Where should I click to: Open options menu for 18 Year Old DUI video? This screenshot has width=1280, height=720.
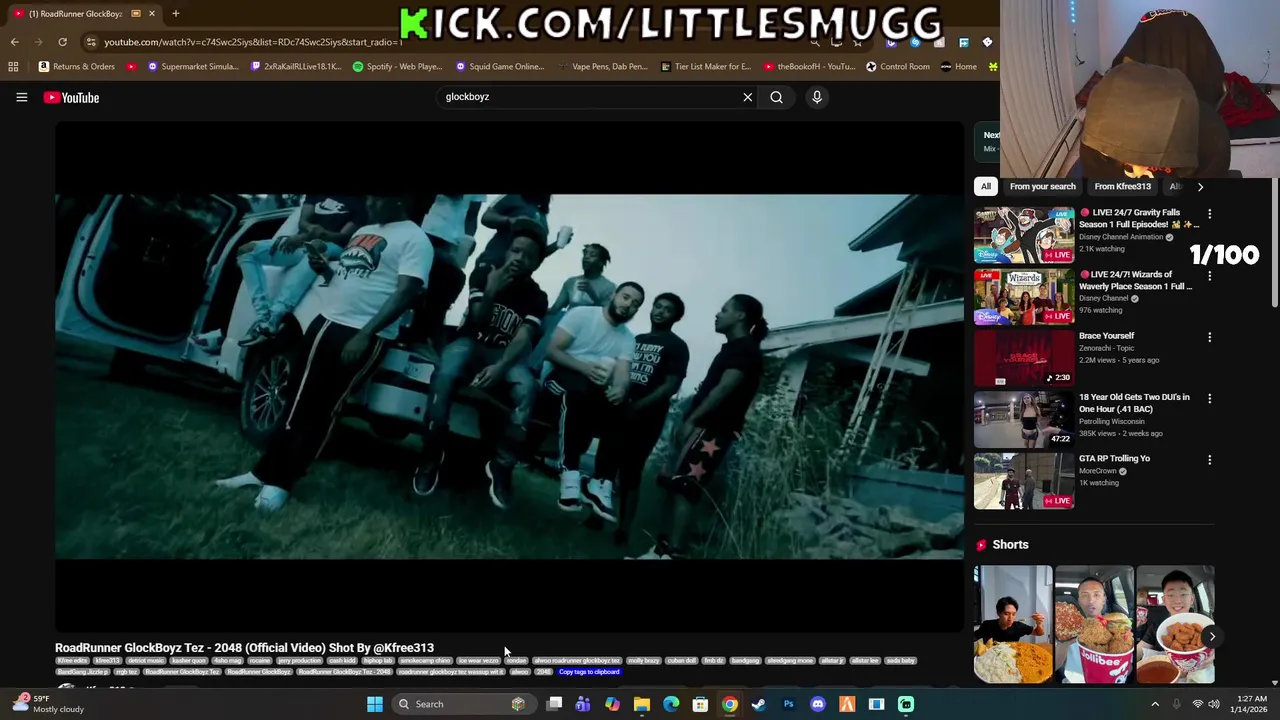click(x=1209, y=398)
